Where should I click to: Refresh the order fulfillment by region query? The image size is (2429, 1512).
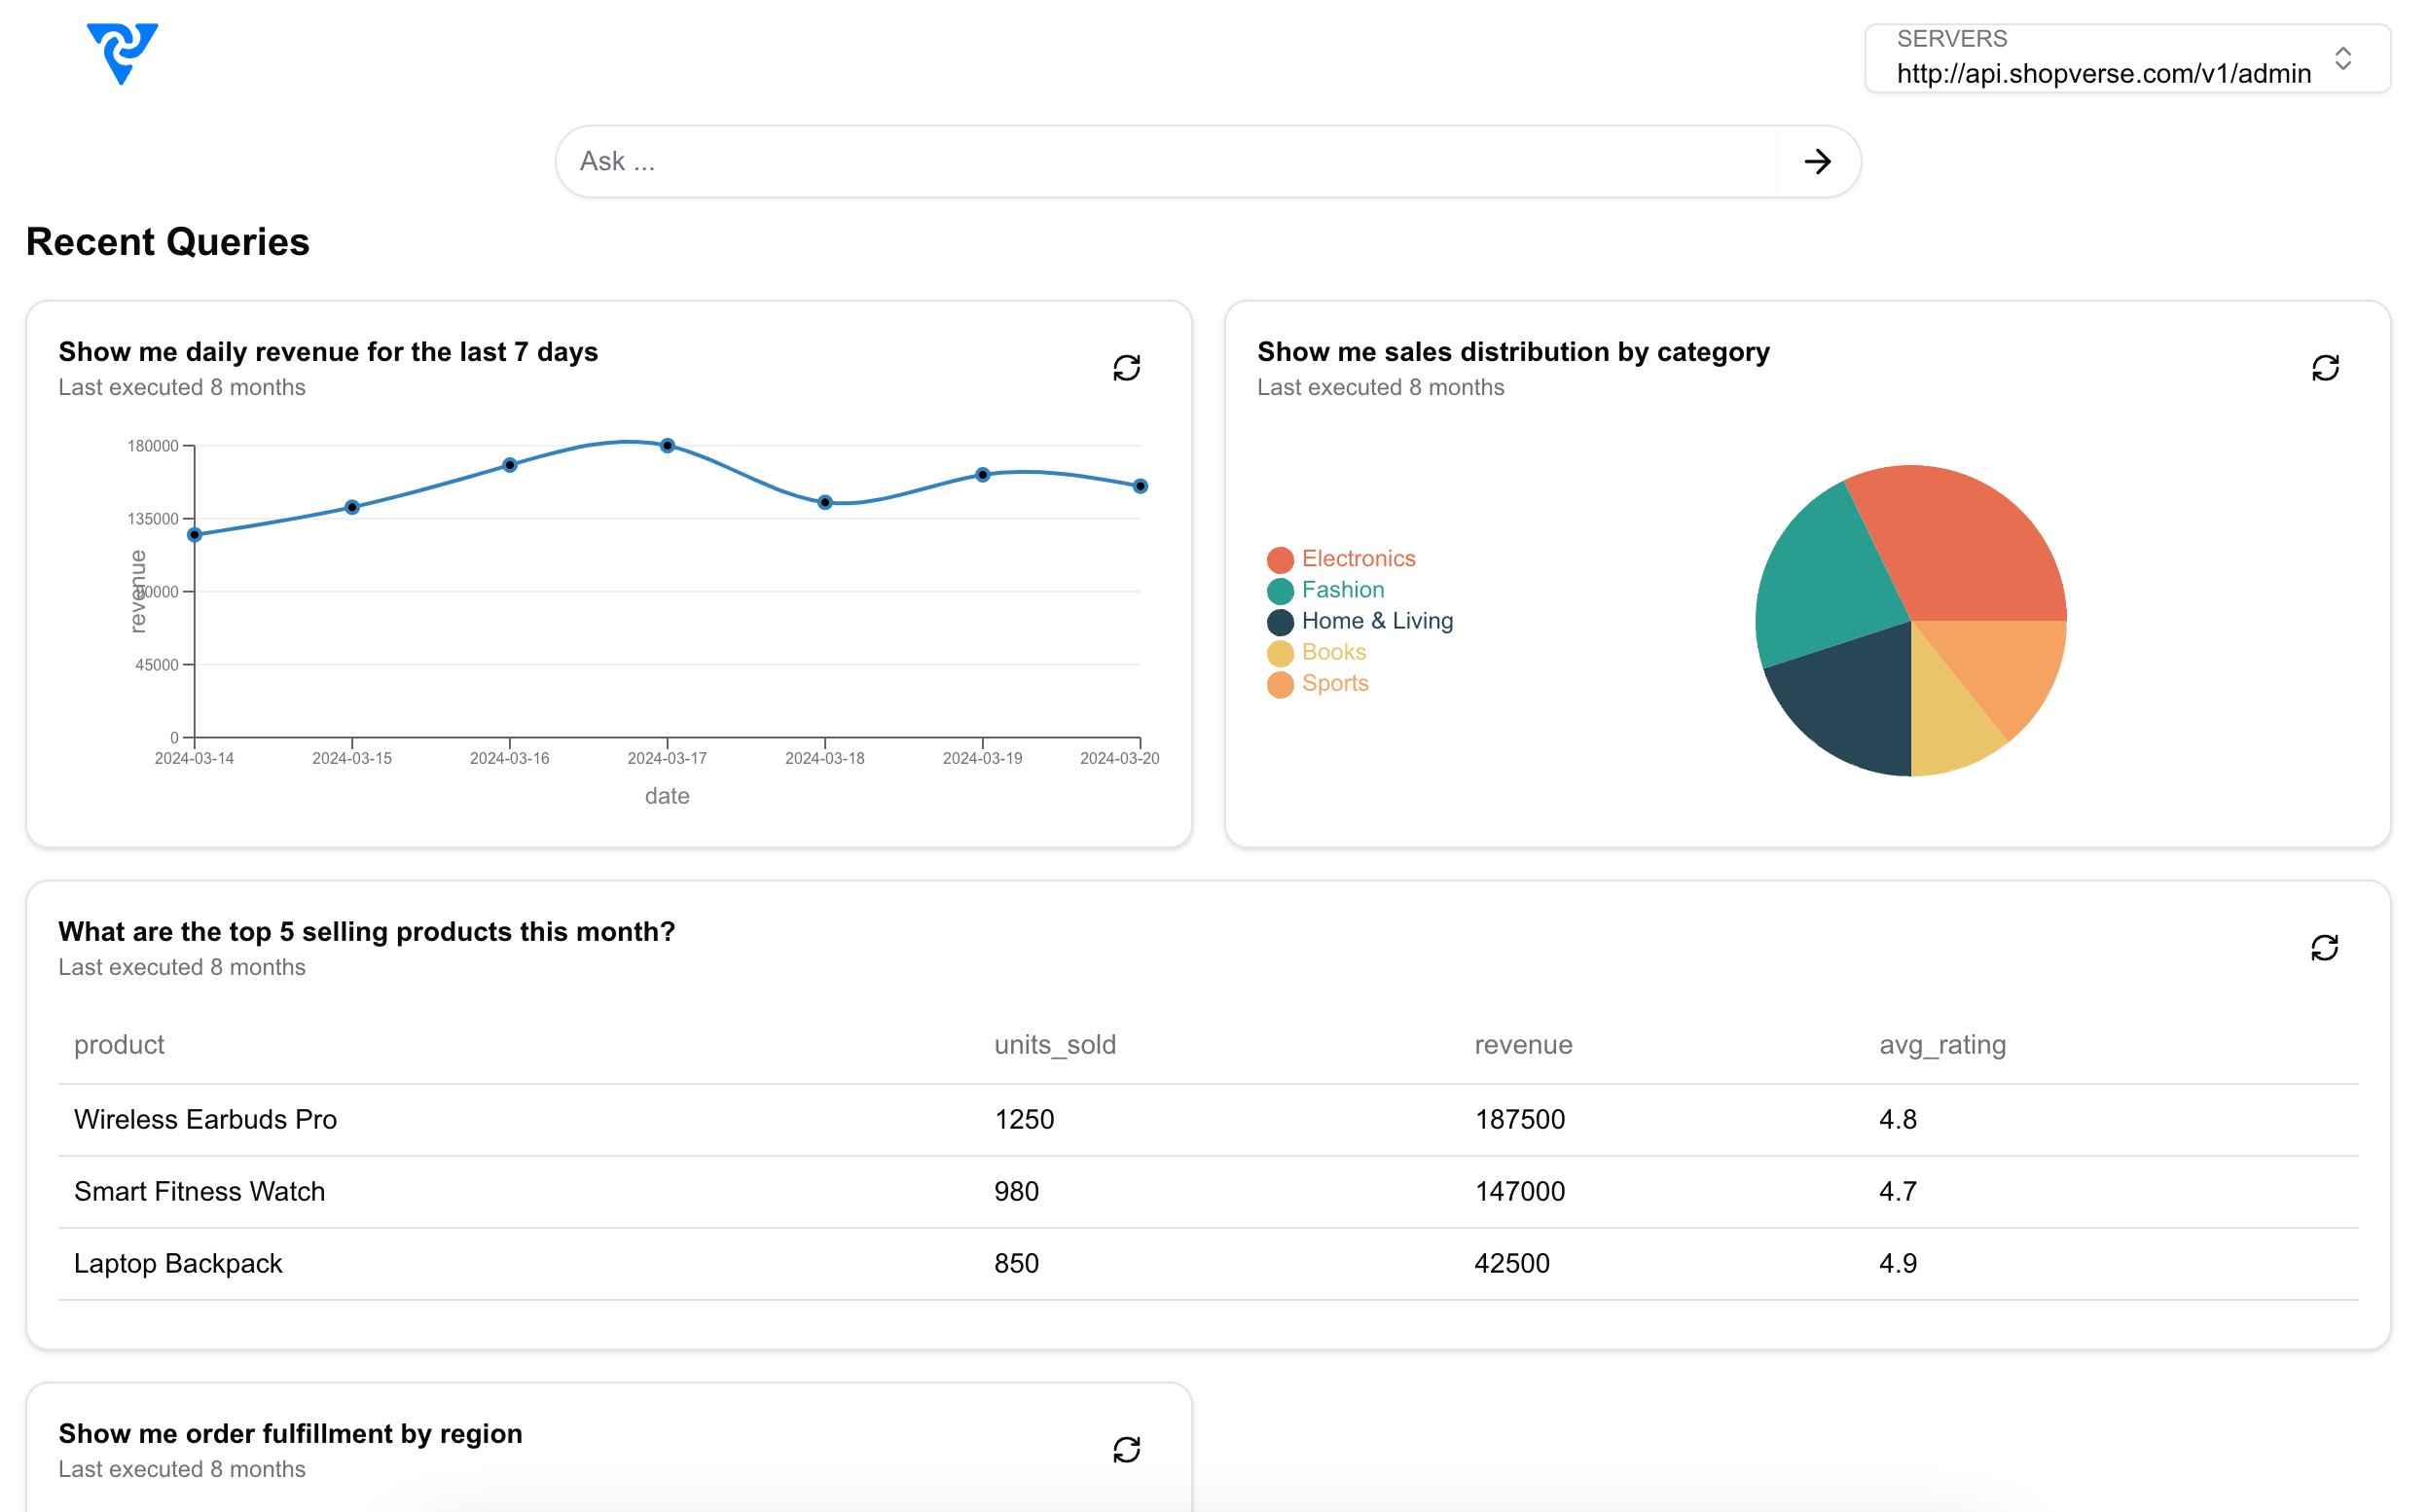tap(1127, 1449)
